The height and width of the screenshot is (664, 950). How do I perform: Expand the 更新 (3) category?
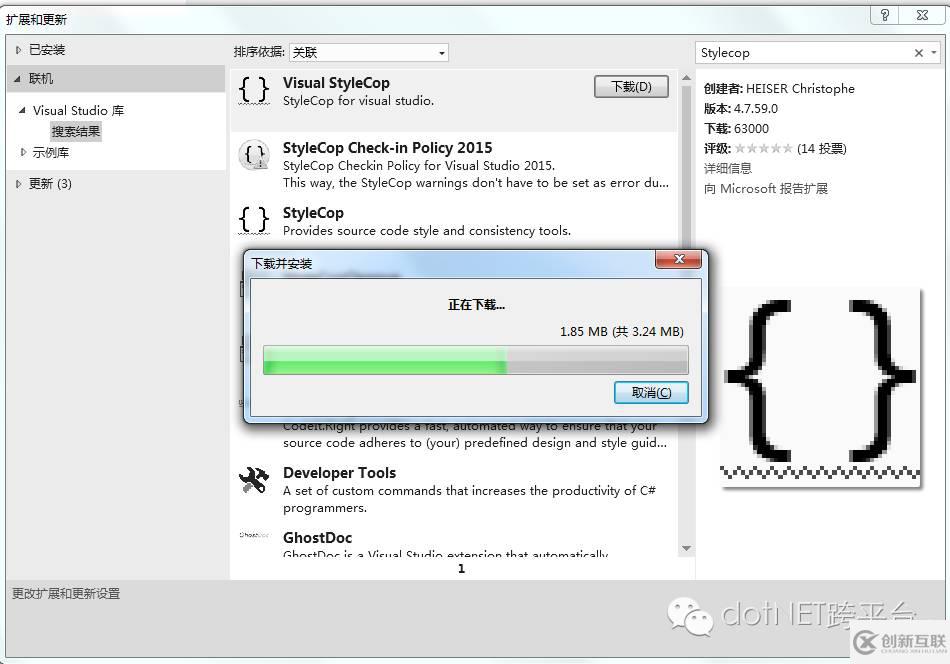click(18, 184)
